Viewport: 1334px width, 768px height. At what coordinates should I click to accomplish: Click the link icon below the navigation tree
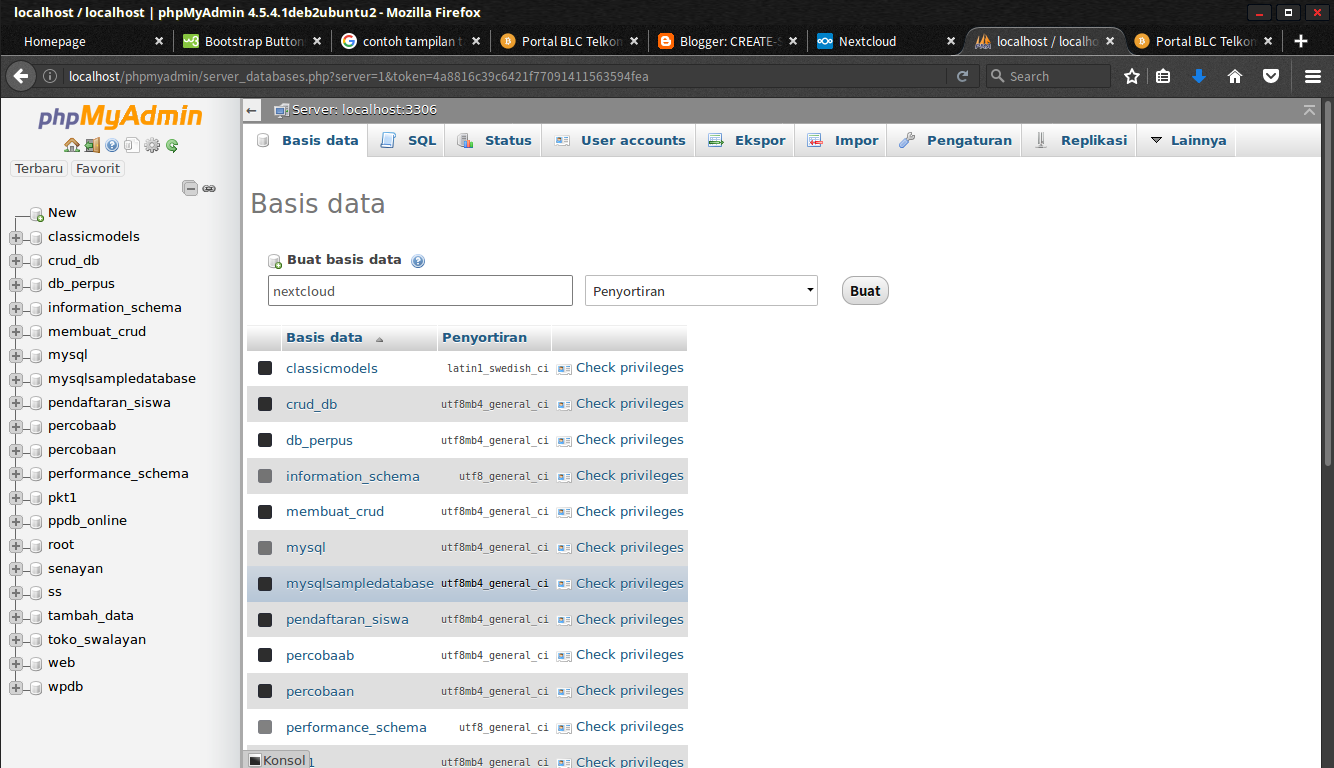[209, 188]
